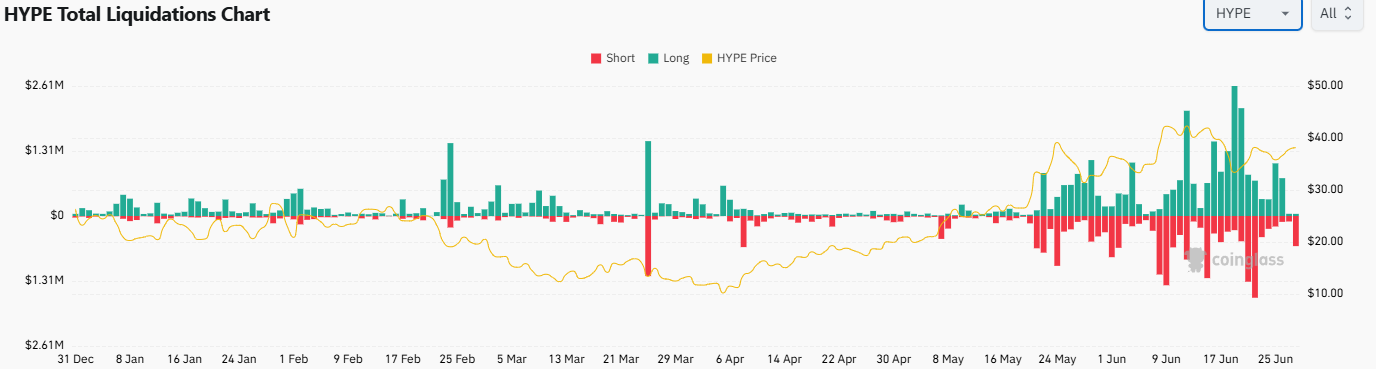Toggle the HYPE Price legend item
The image size is (1376, 369).
pos(738,58)
